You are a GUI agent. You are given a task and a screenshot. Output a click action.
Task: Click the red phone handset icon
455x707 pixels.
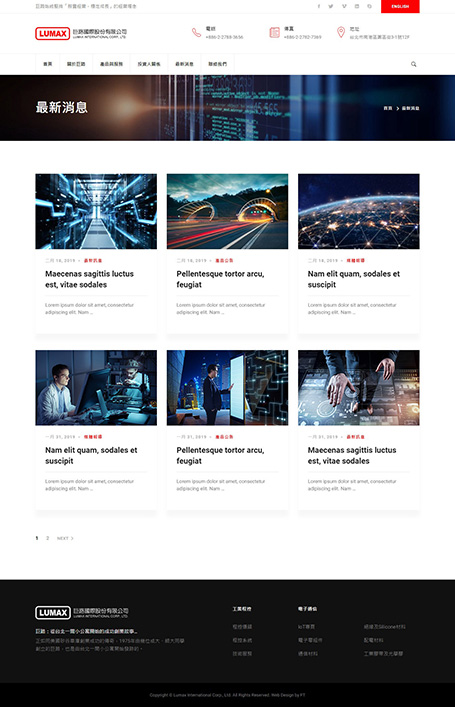coord(196,32)
